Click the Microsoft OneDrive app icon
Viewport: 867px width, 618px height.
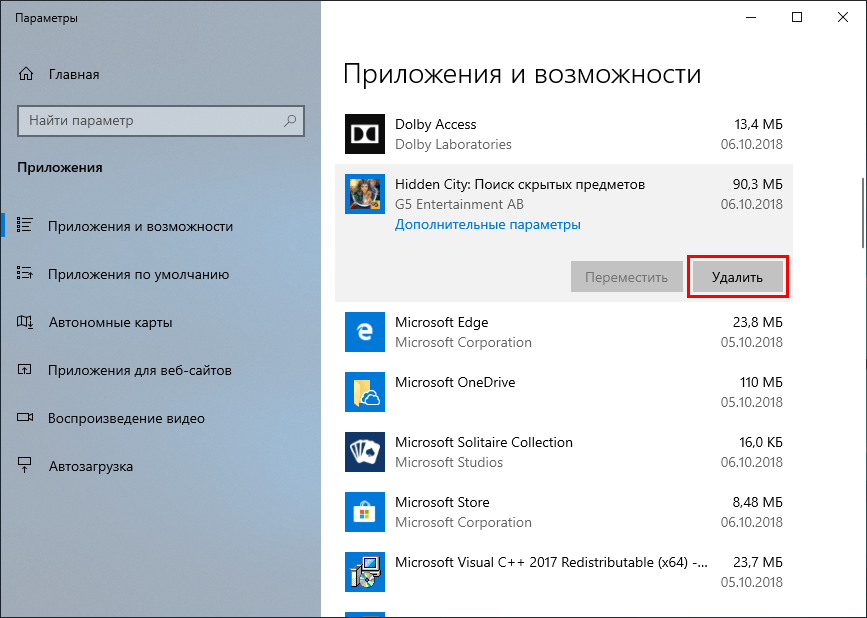tap(365, 392)
